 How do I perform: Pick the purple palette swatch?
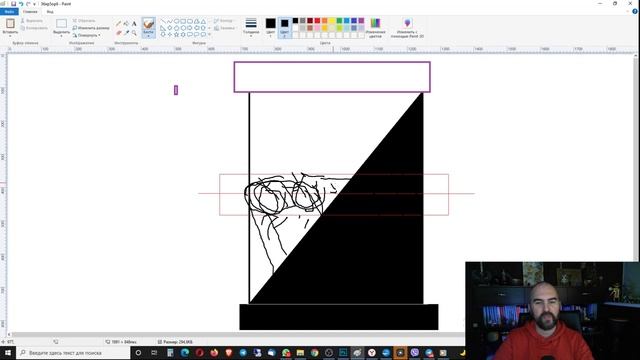(x=361, y=20)
